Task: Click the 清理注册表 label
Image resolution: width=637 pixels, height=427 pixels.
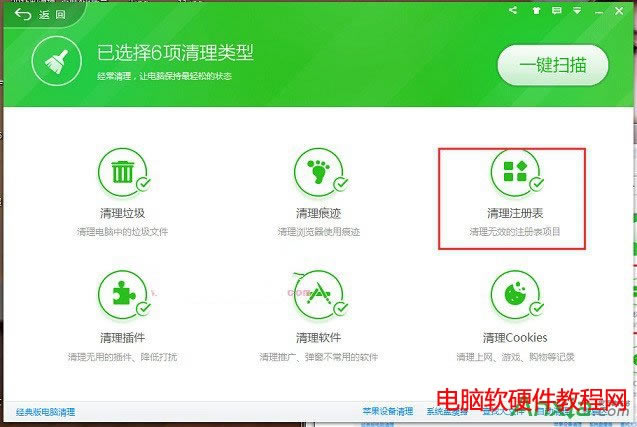Action: point(515,213)
